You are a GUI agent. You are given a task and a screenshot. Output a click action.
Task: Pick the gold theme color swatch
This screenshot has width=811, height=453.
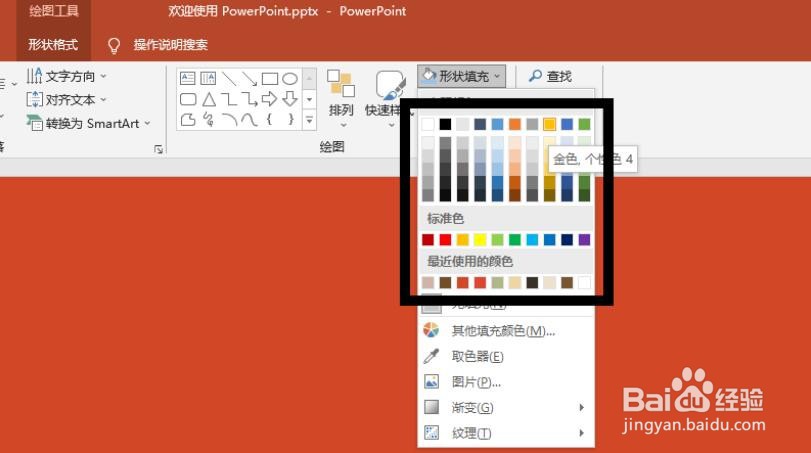click(x=549, y=124)
